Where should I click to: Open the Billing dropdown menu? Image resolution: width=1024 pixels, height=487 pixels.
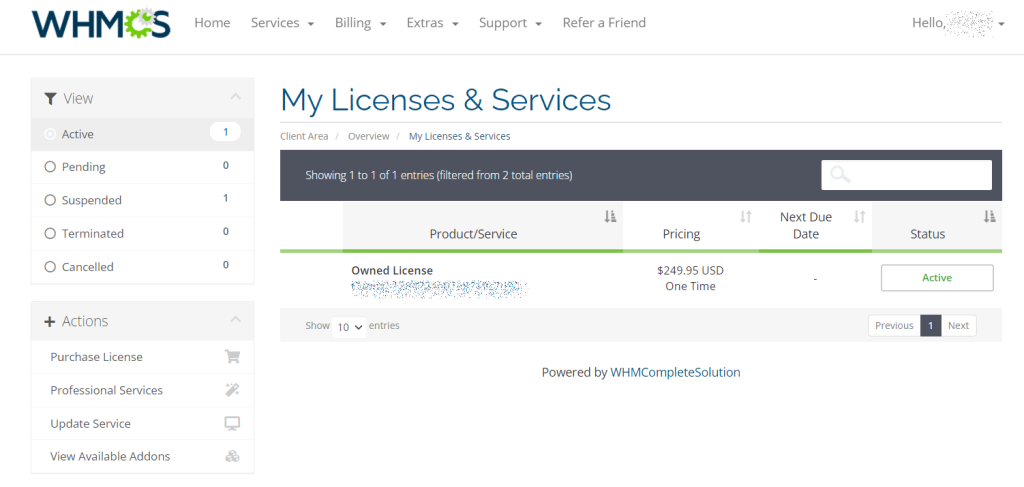(360, 23)
